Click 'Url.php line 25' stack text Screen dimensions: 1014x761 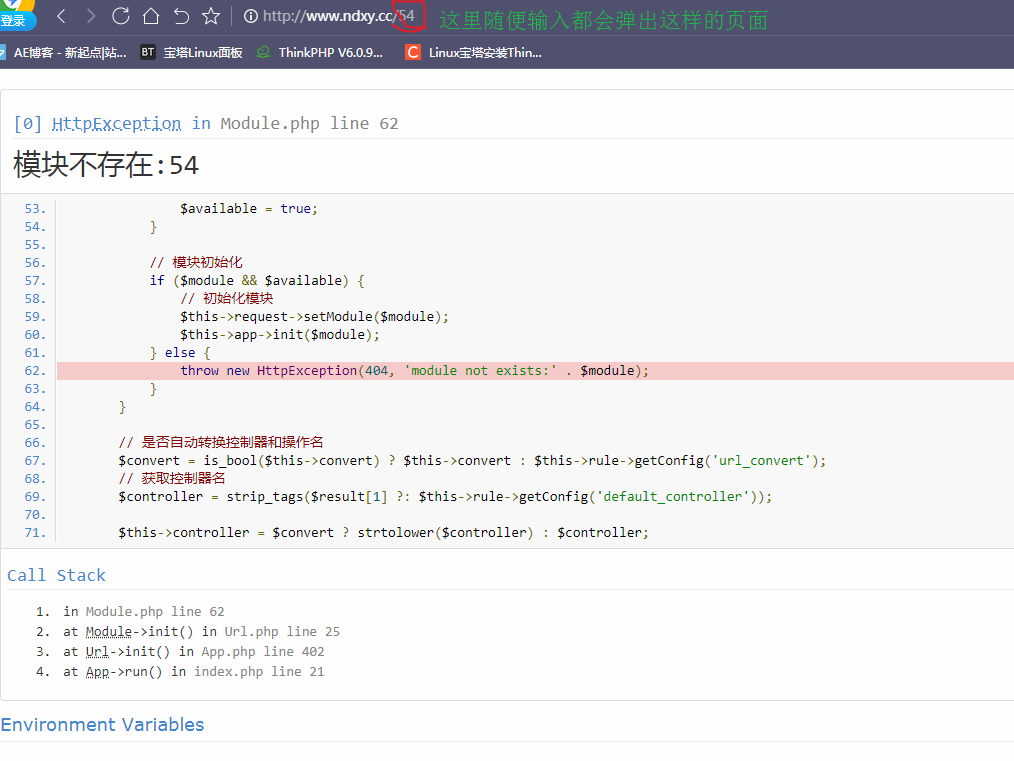pos(282,632)
